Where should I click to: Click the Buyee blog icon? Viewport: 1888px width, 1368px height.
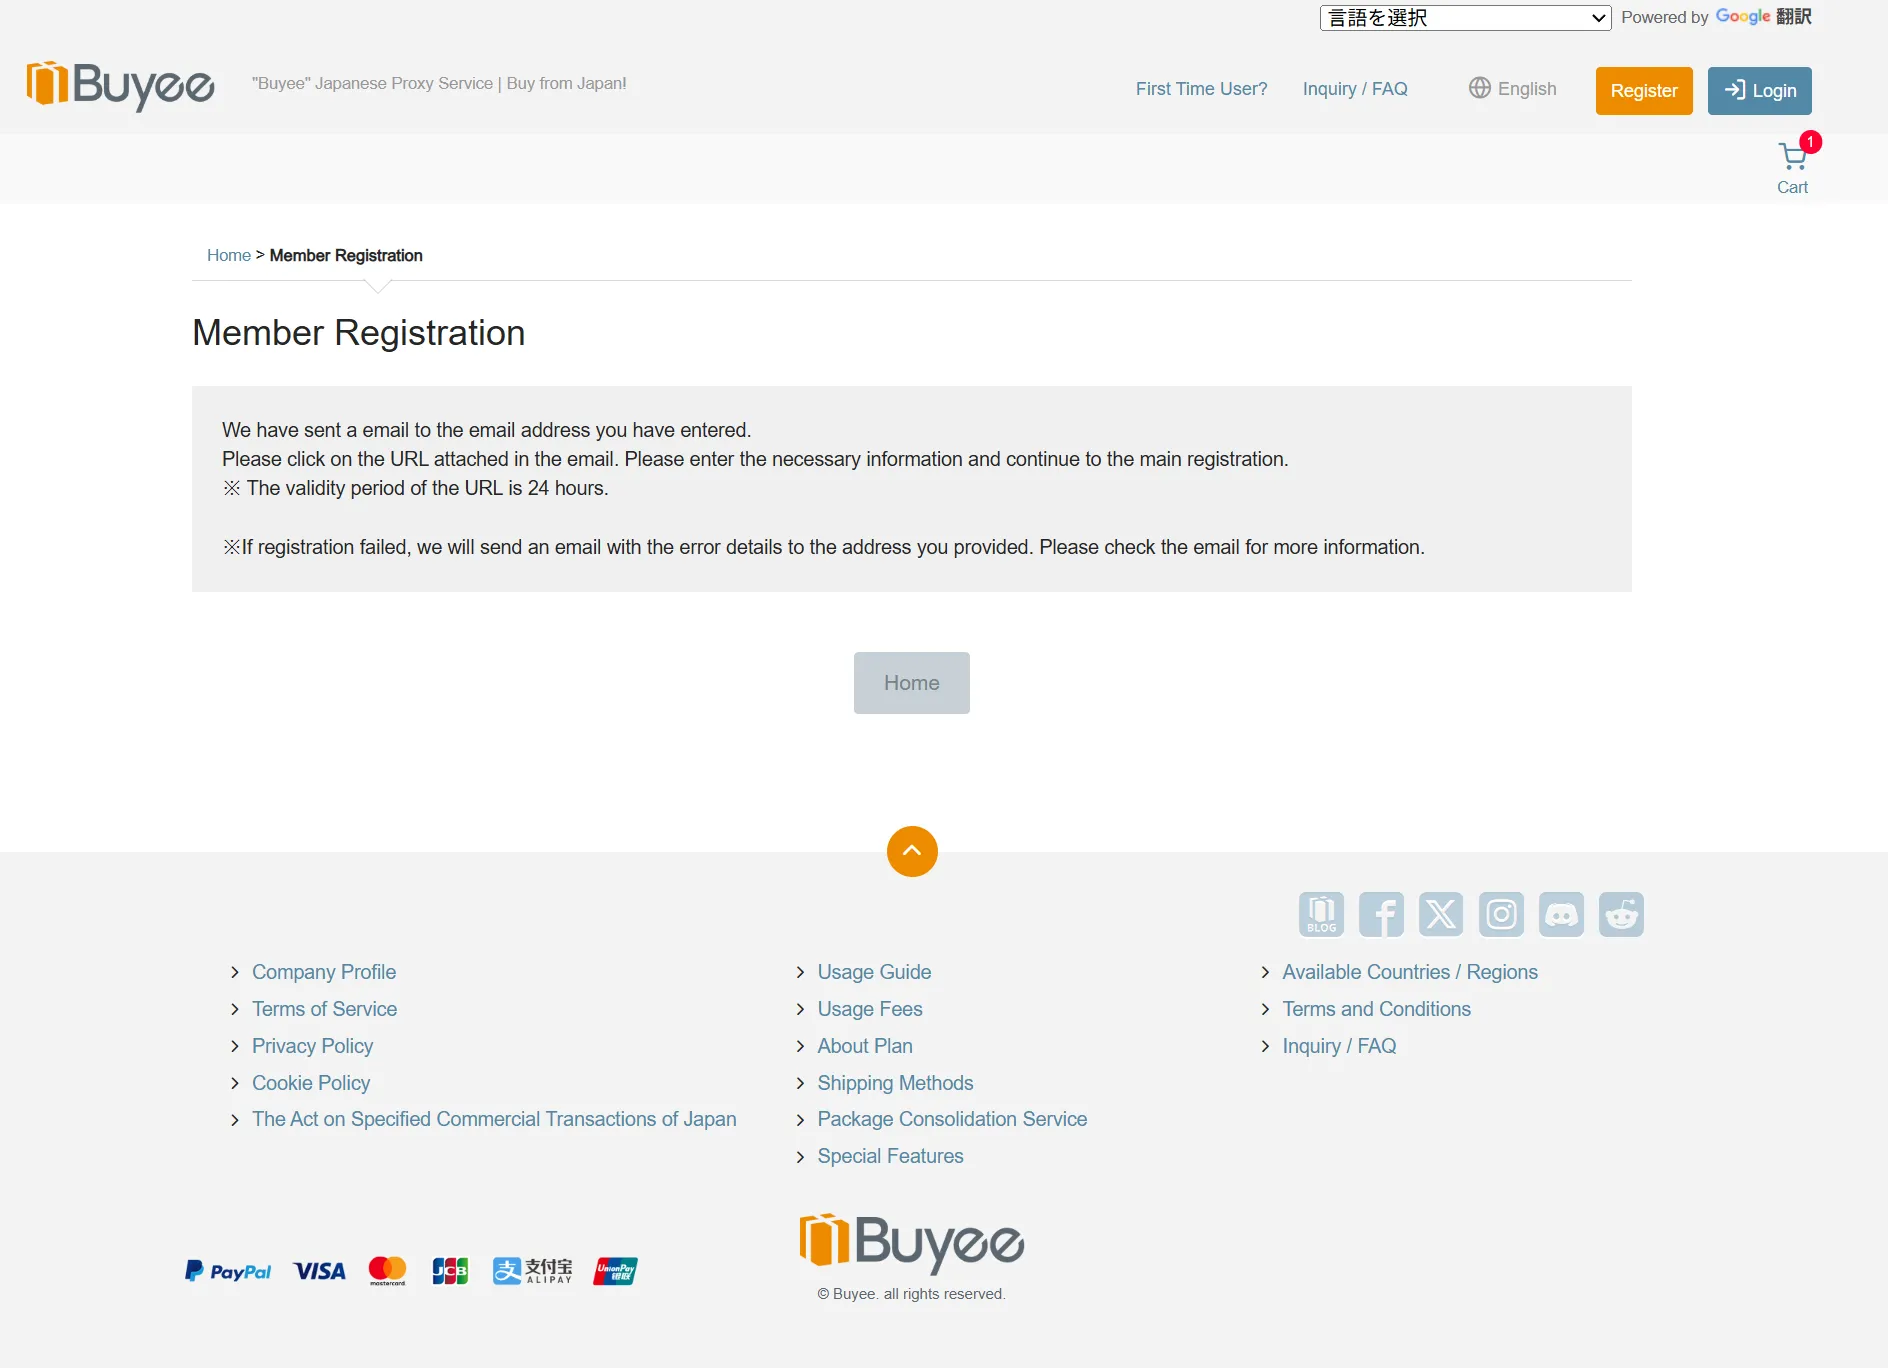pos(1321,914)
